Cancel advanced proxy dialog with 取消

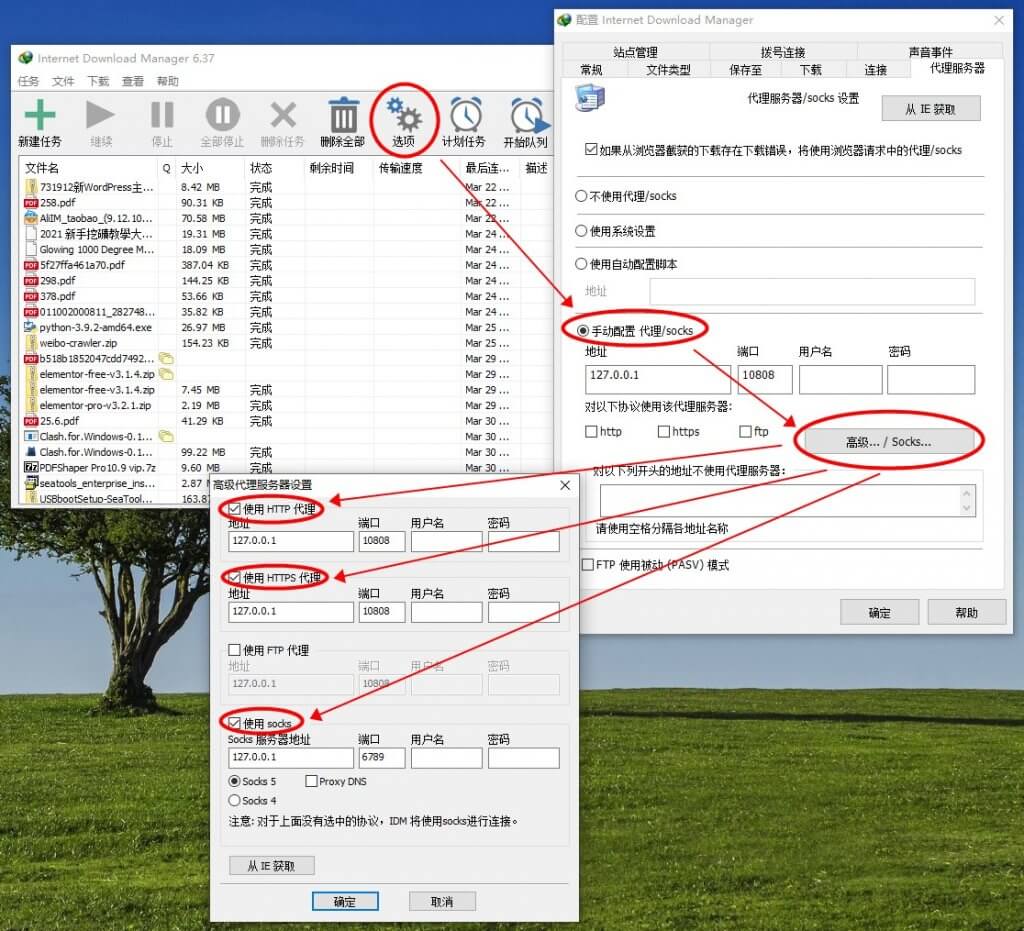click(442, 902)
